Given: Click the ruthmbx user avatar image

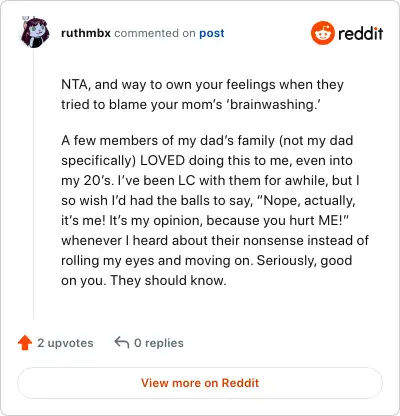Looking at the screenshot, I should click(x=35, y=32).
